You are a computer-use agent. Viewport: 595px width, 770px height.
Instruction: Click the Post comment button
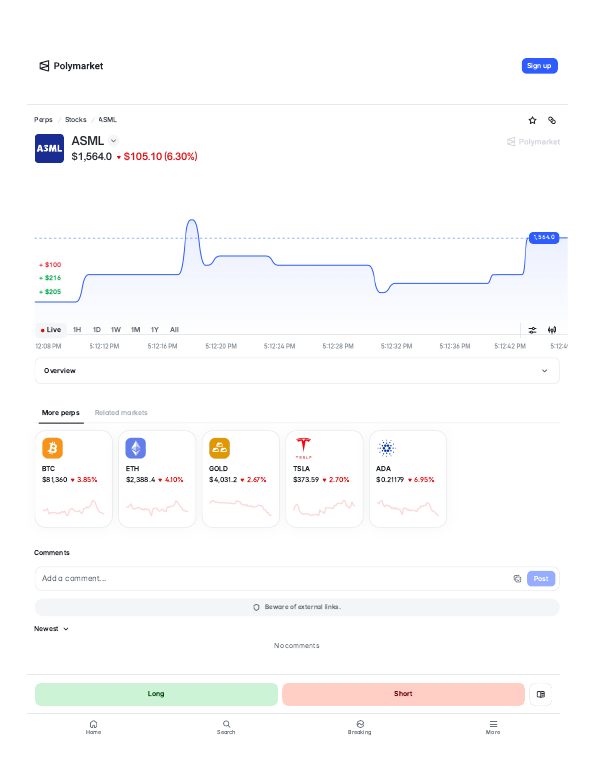[x=541, y=578]
